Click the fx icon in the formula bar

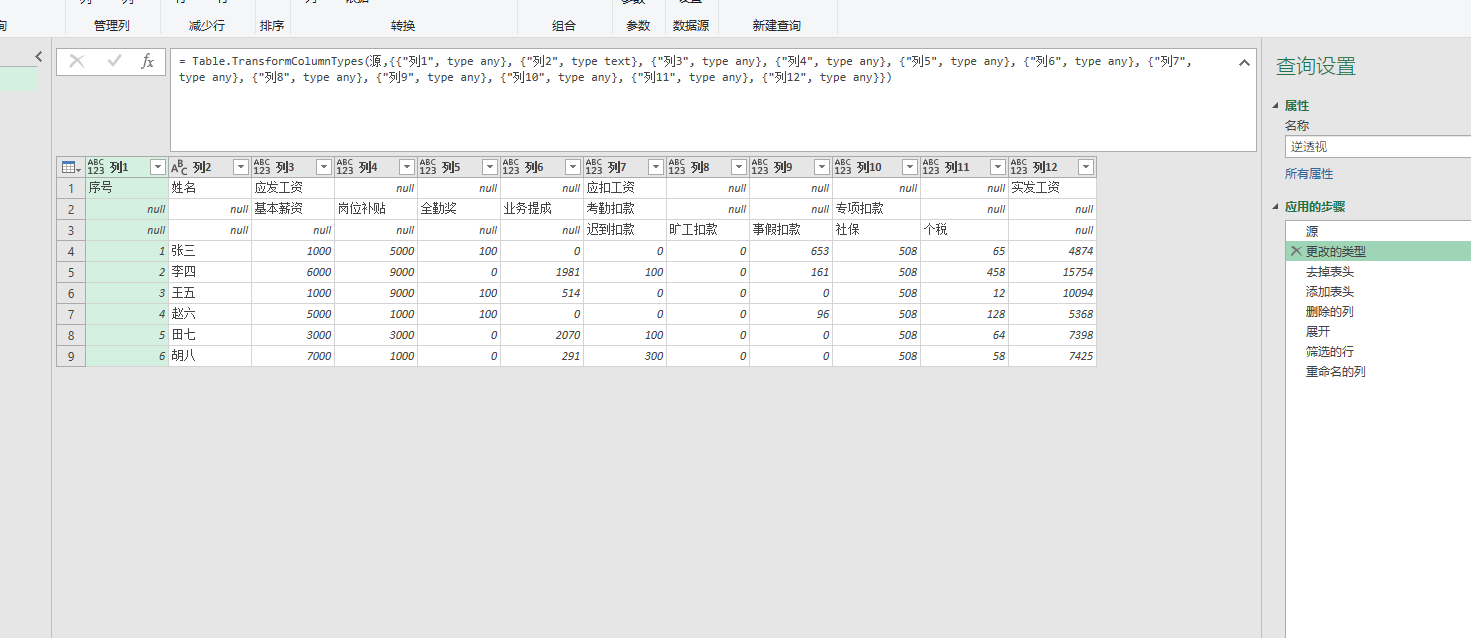(x=147, y=61)
